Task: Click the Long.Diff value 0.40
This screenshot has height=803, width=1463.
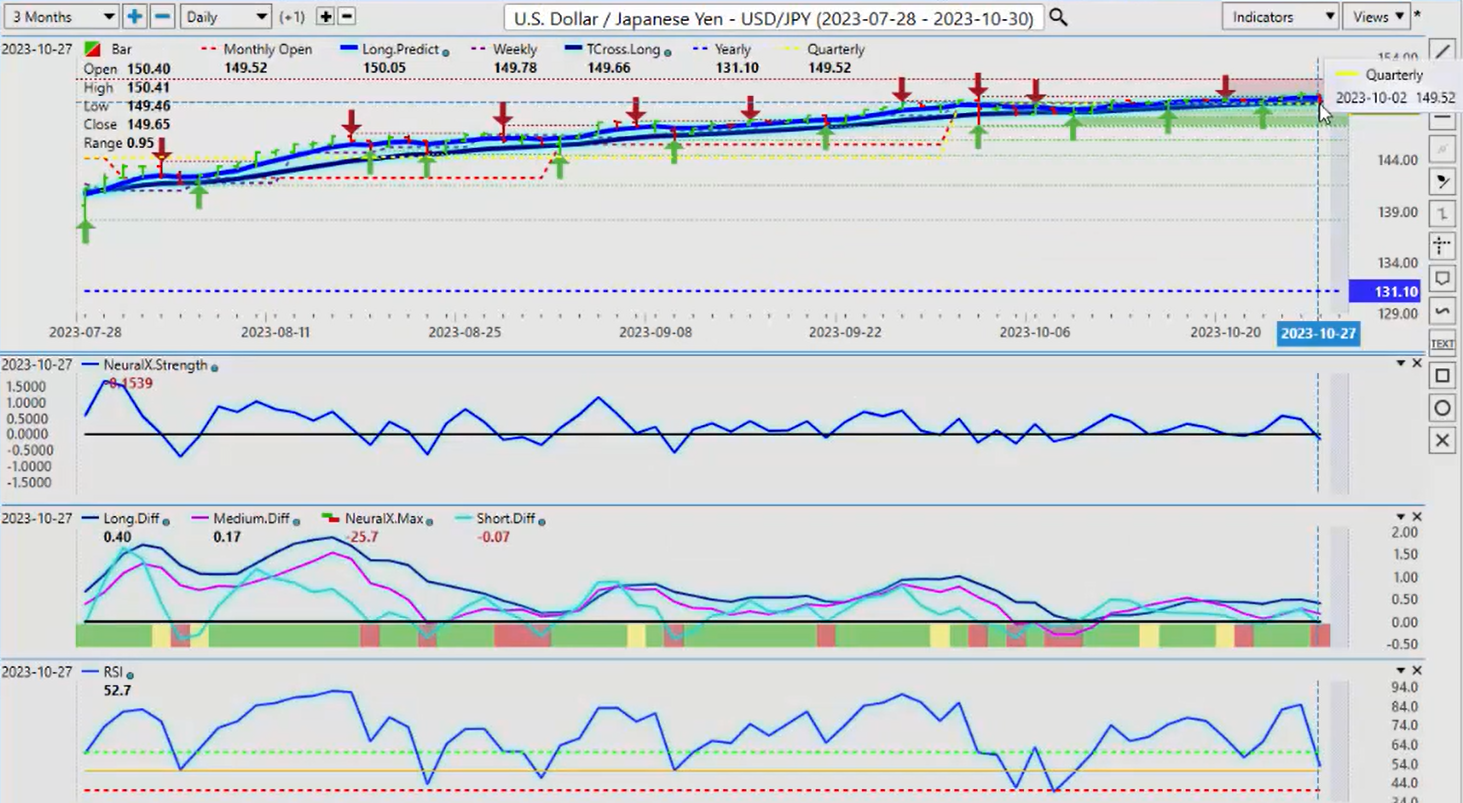Action: pos(117,537)
